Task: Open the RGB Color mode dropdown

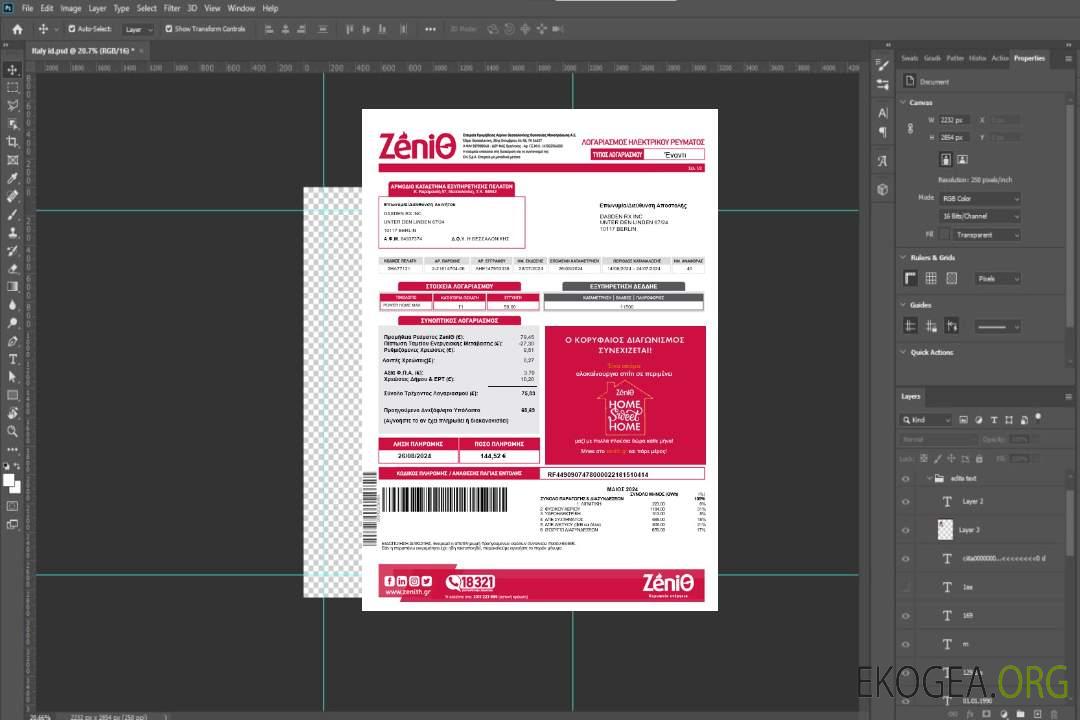Action: tap(979, 198)
